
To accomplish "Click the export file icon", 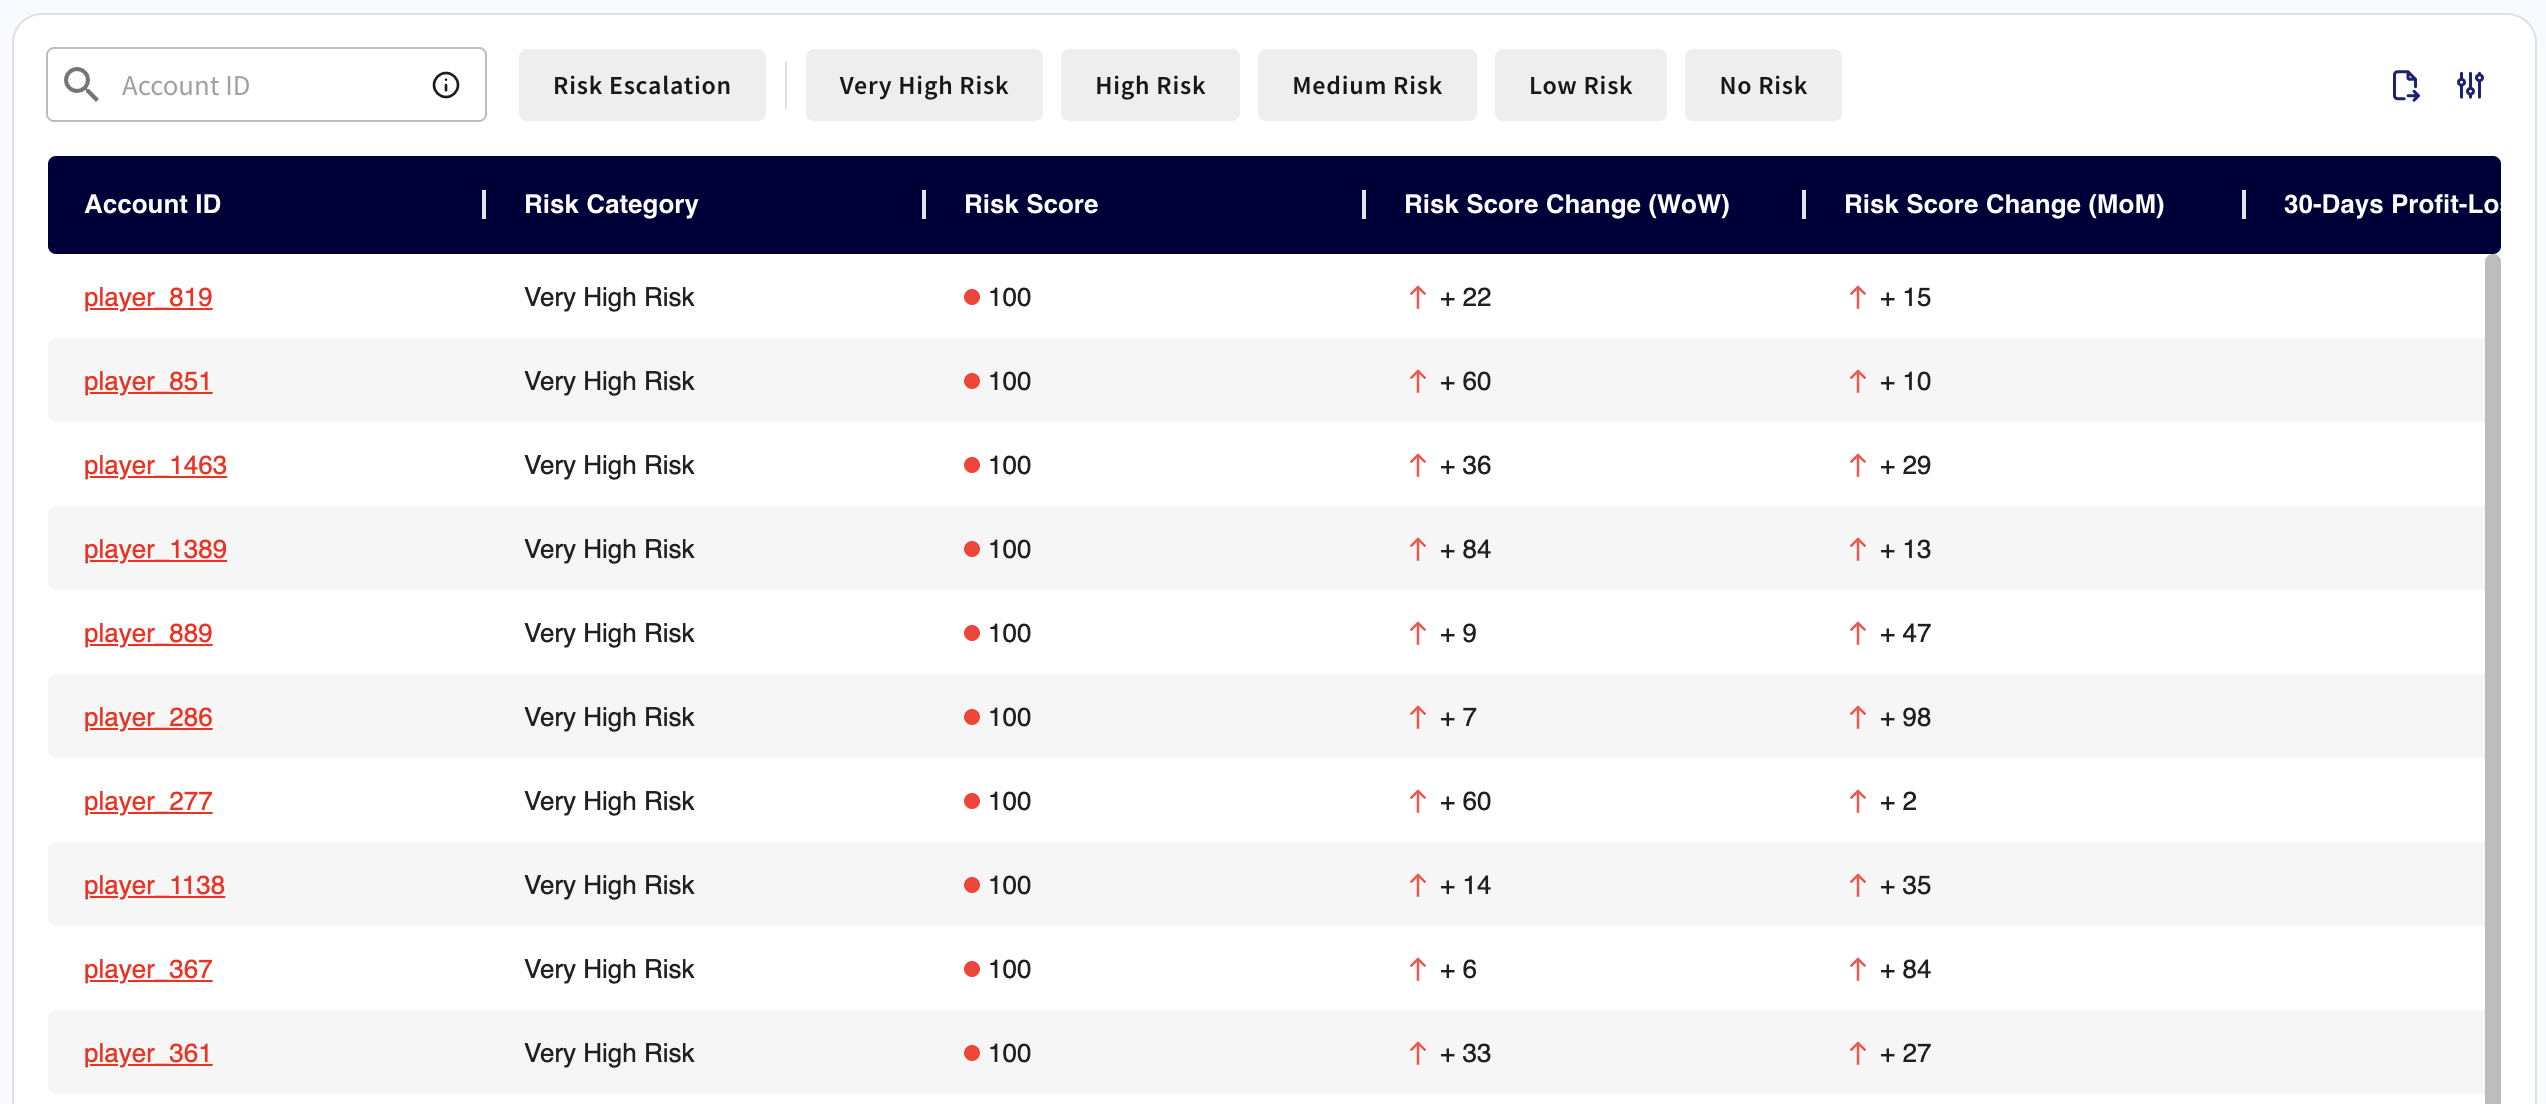I will point(2405,85).
